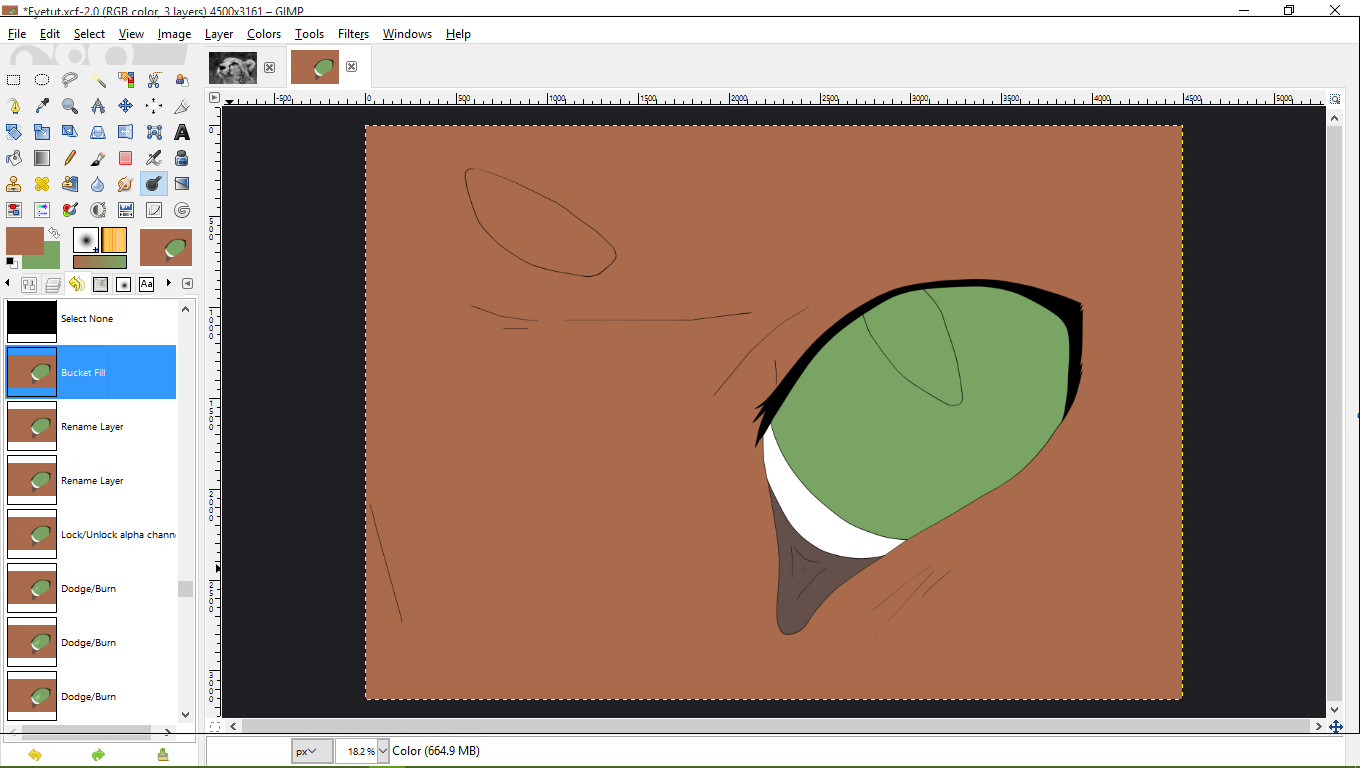Select the Rectangle Select tool
Viewport: 1360px width, 768px height.
tap(14, 80)
